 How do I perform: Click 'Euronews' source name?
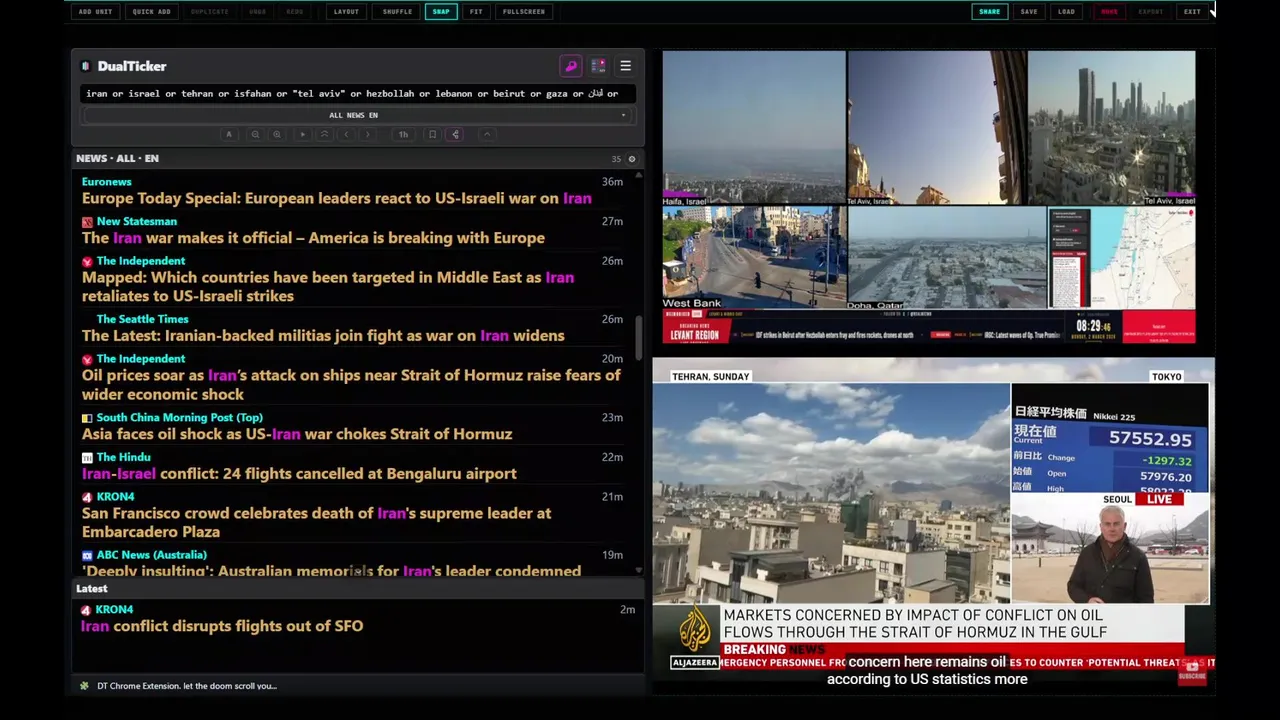pyautogui.click(x=106, y=182)
